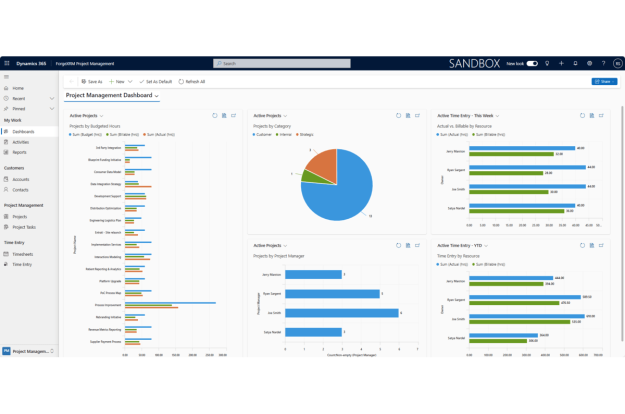Refresh the Projects by Category chart
Image resolution: width=625 pixels, height=414 pixels.
point(399,116)
